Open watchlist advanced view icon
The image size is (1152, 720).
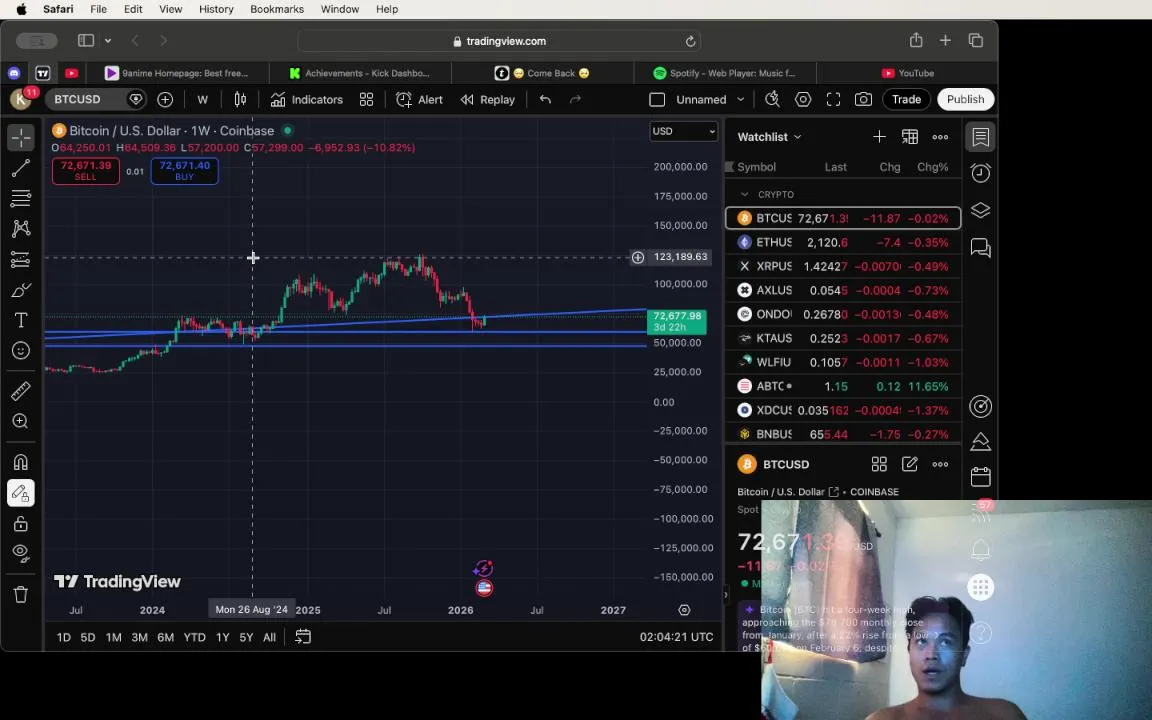pos(910,137)
